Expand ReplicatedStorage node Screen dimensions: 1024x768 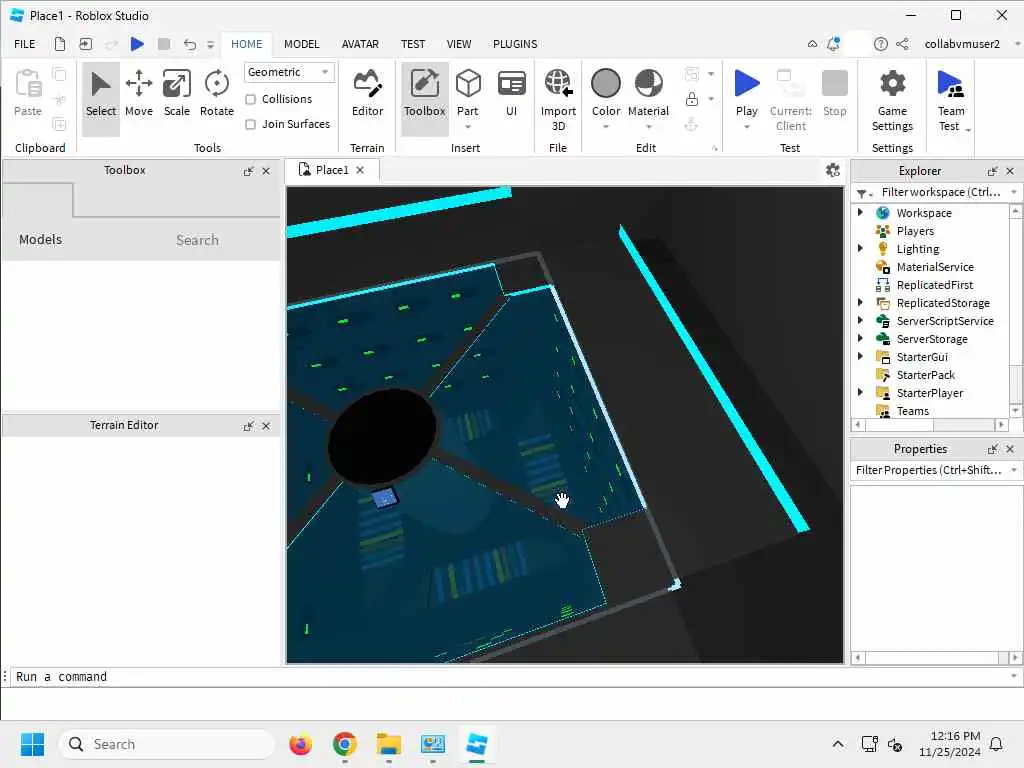tap(860, 302)
